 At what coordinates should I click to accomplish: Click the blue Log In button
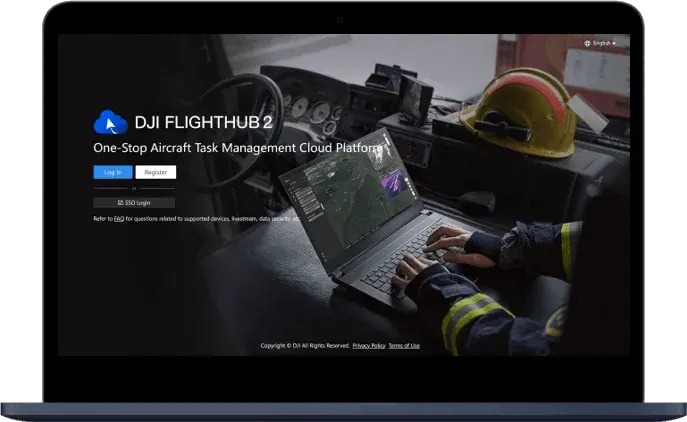[113, 172]
